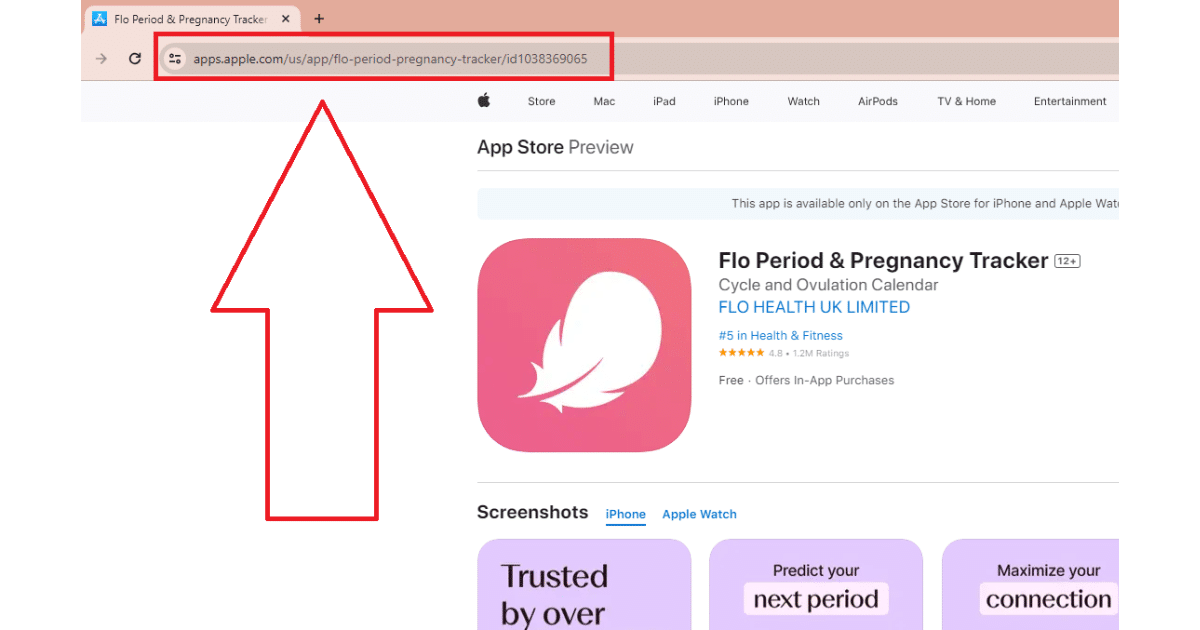1200x630 pixels.
Task: Click the App Store Preview heading
Action: (x=555, y=147)
